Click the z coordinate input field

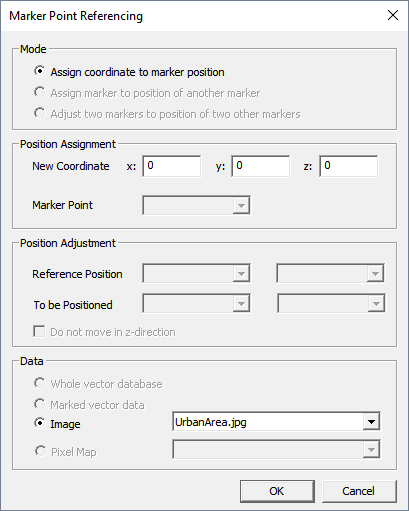(x=349, y=166)
